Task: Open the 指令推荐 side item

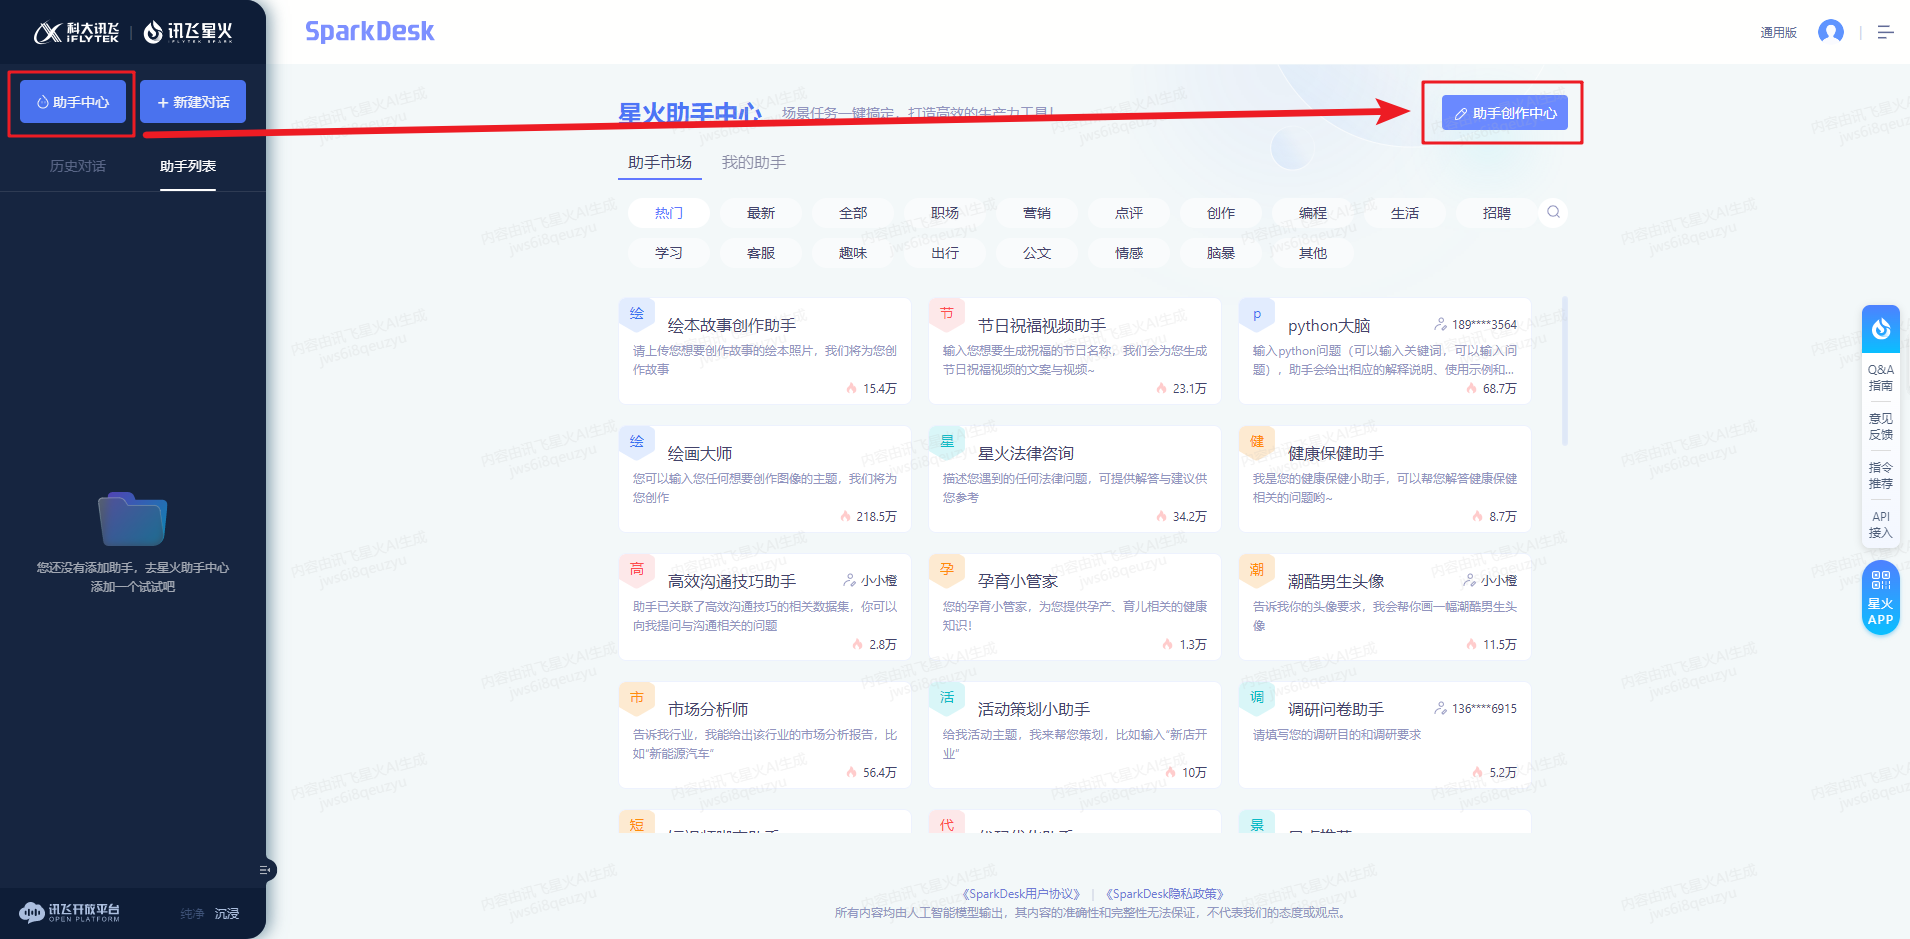Action: click(x=1881, y=475)
